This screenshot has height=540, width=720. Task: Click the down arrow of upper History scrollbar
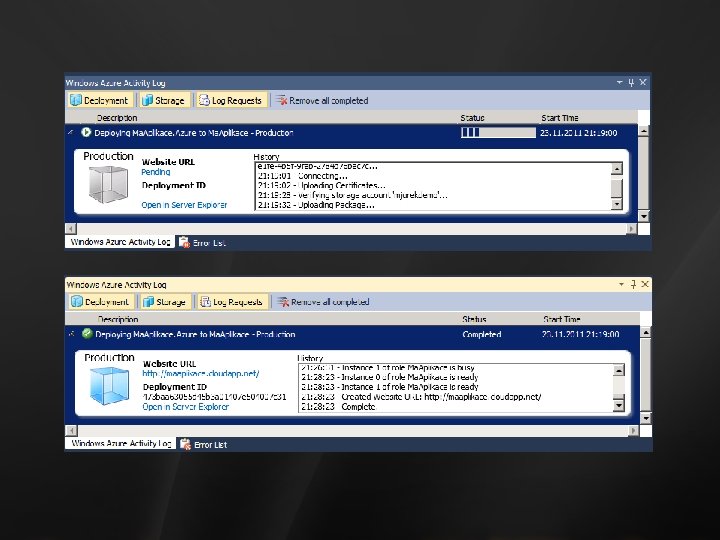617,204
